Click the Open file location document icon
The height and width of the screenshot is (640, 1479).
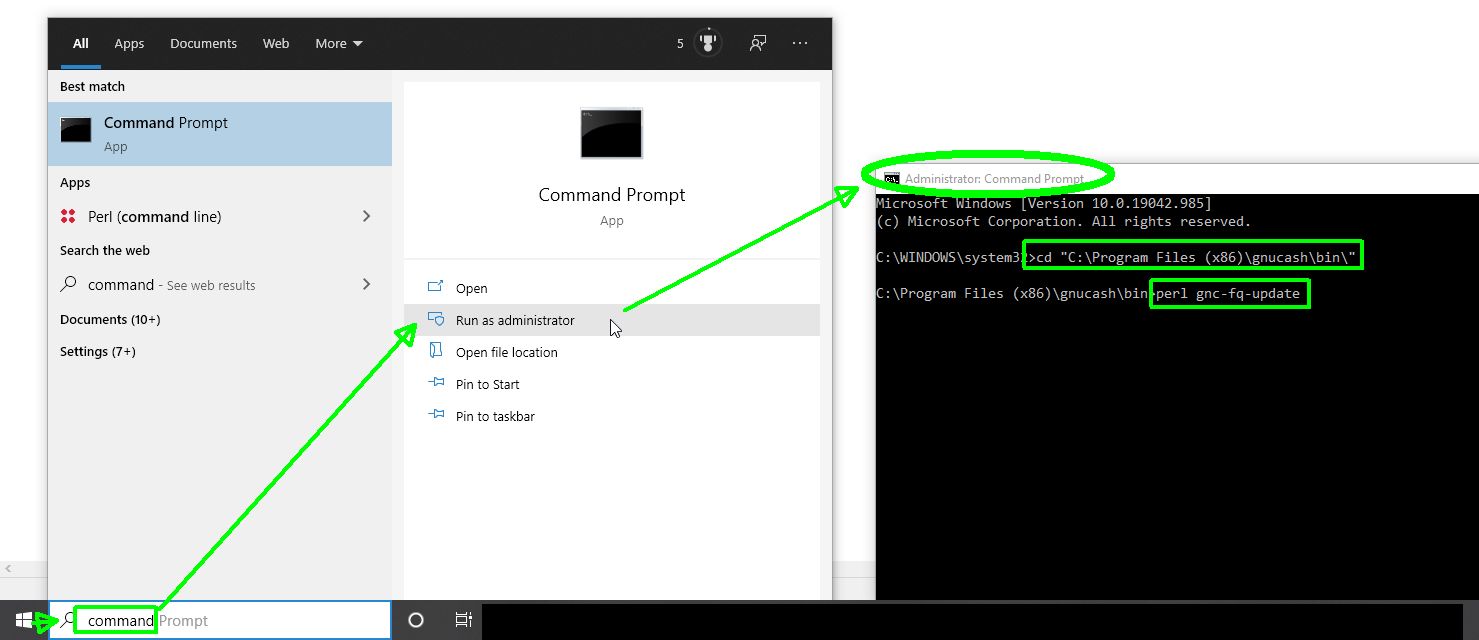pyautogui.click(x=435, y=351)
